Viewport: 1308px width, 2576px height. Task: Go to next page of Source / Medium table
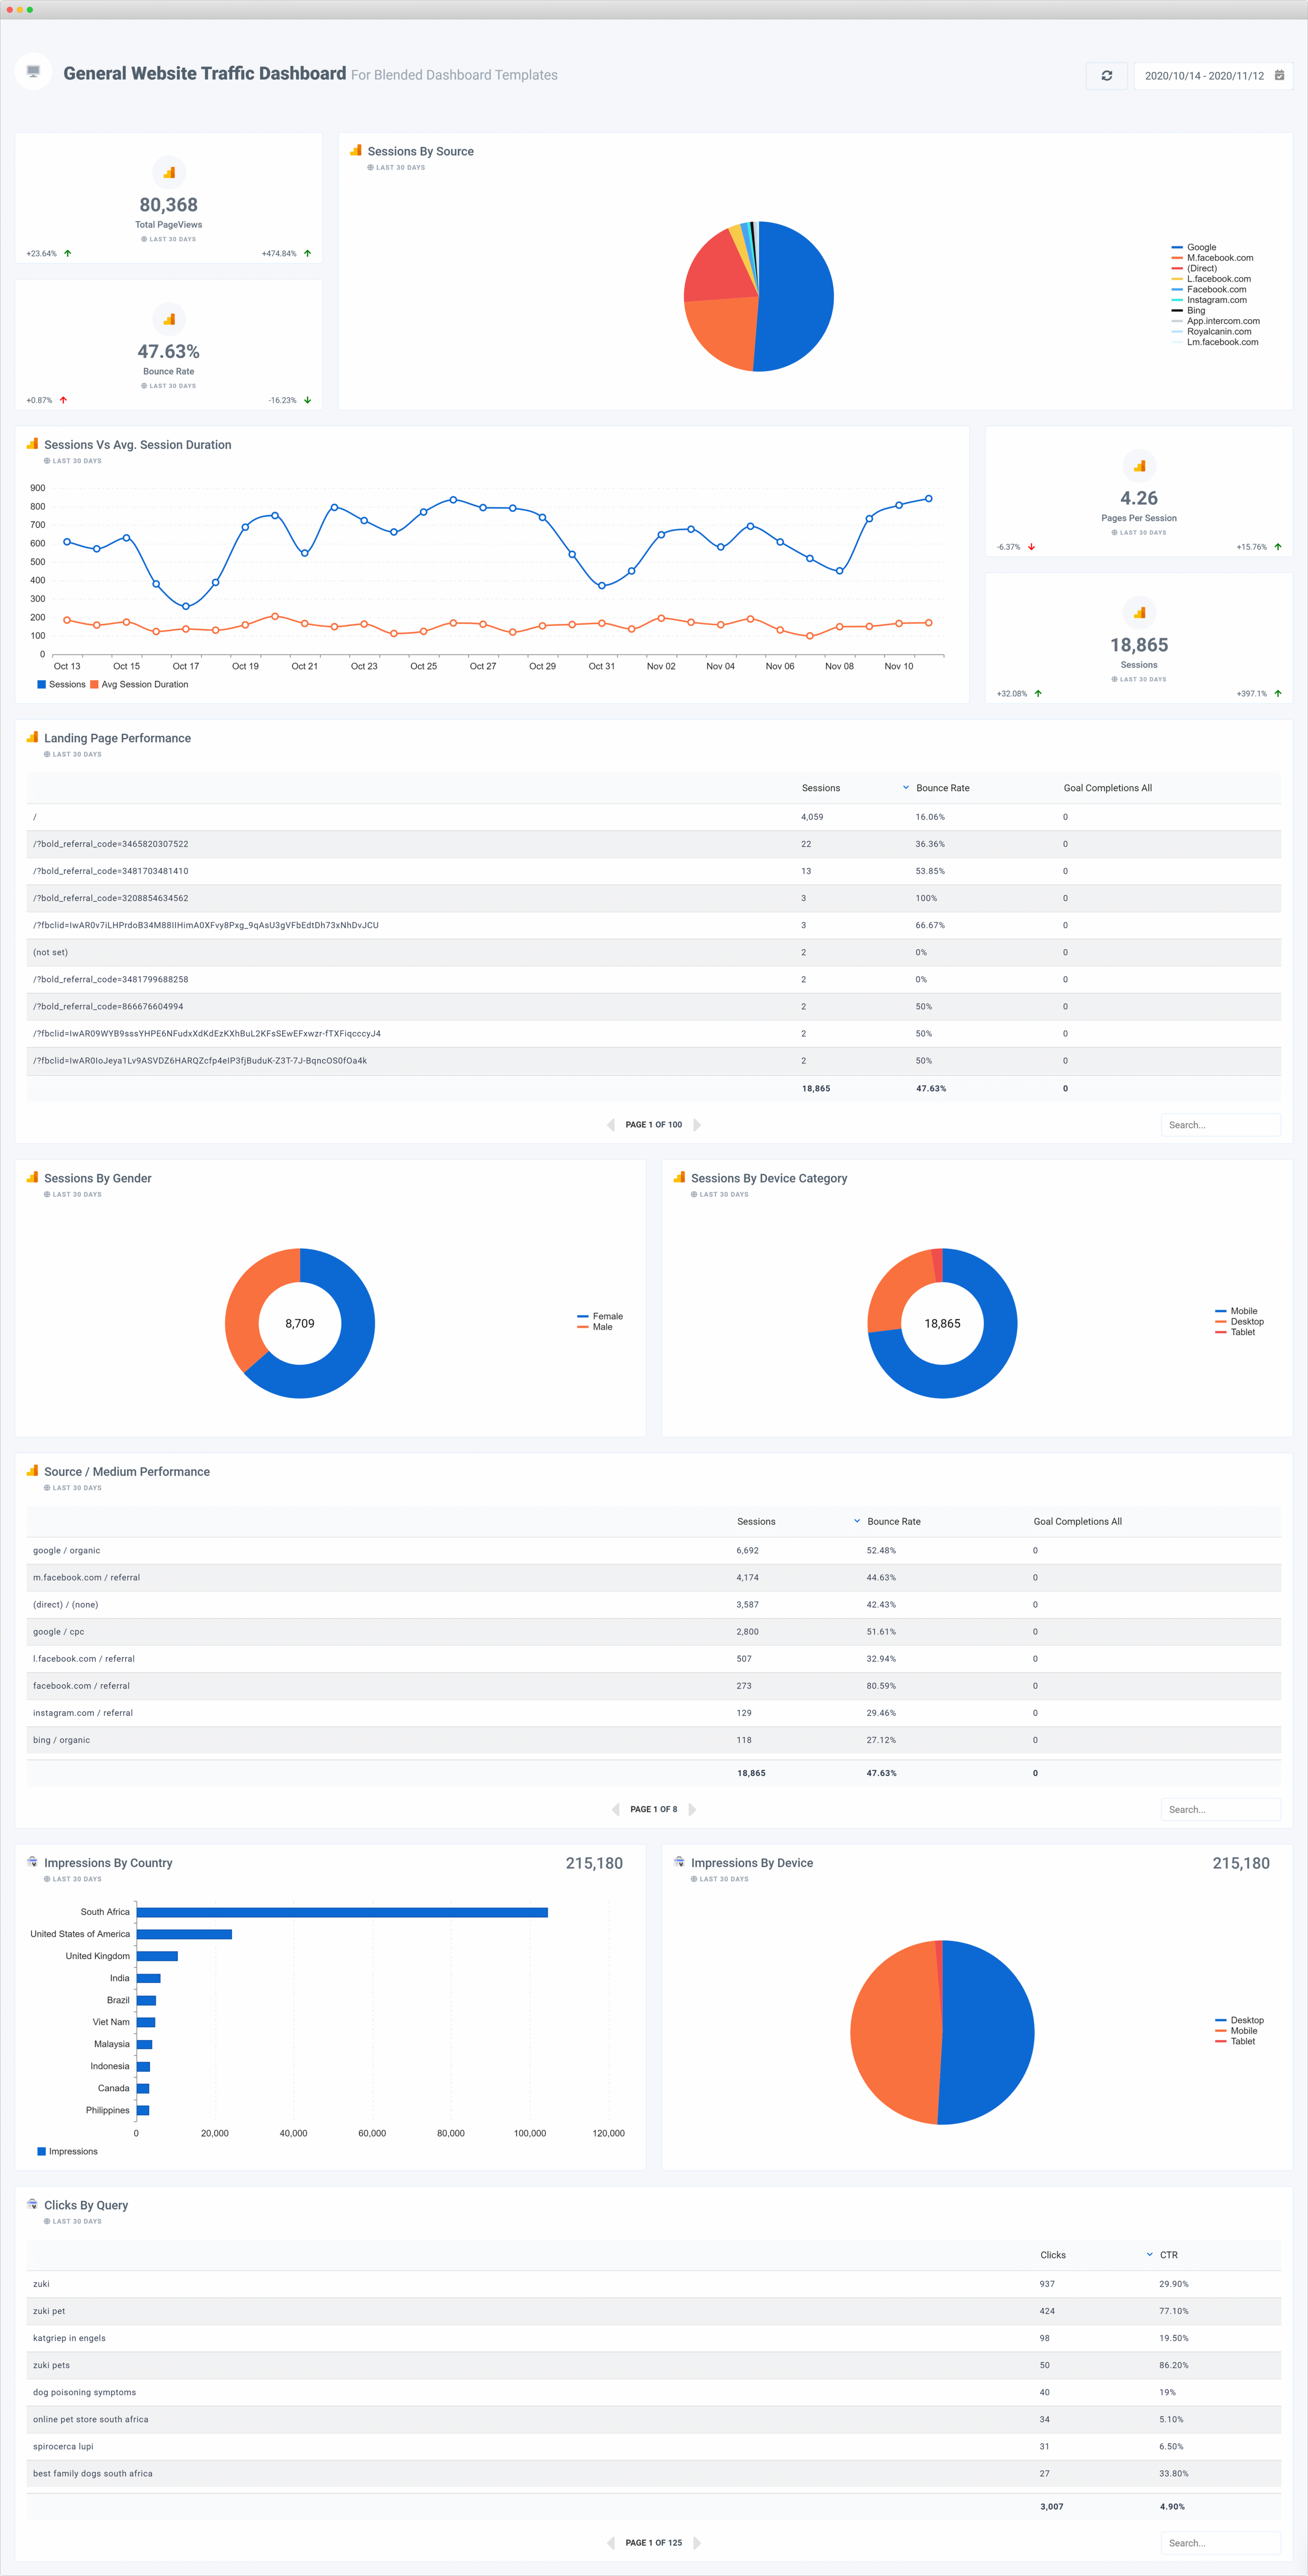click(x=692, y=1809)
